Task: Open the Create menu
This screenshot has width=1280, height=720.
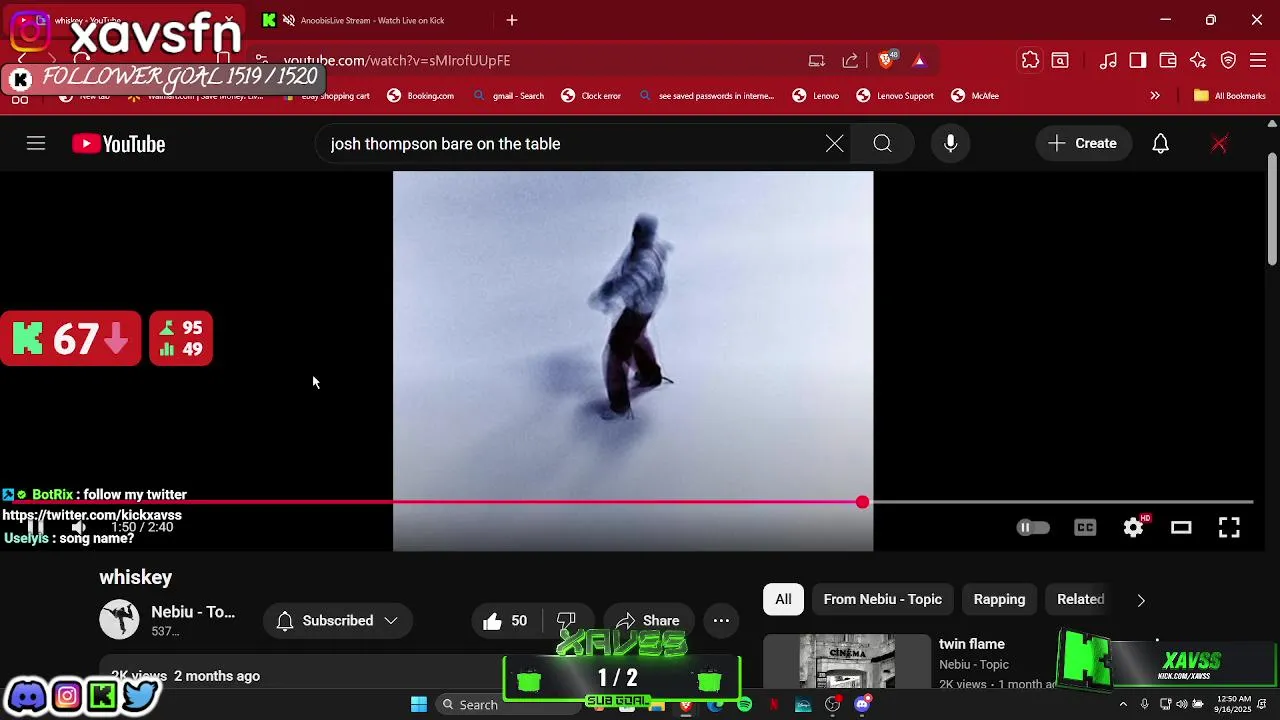Action: (1083, 144)
